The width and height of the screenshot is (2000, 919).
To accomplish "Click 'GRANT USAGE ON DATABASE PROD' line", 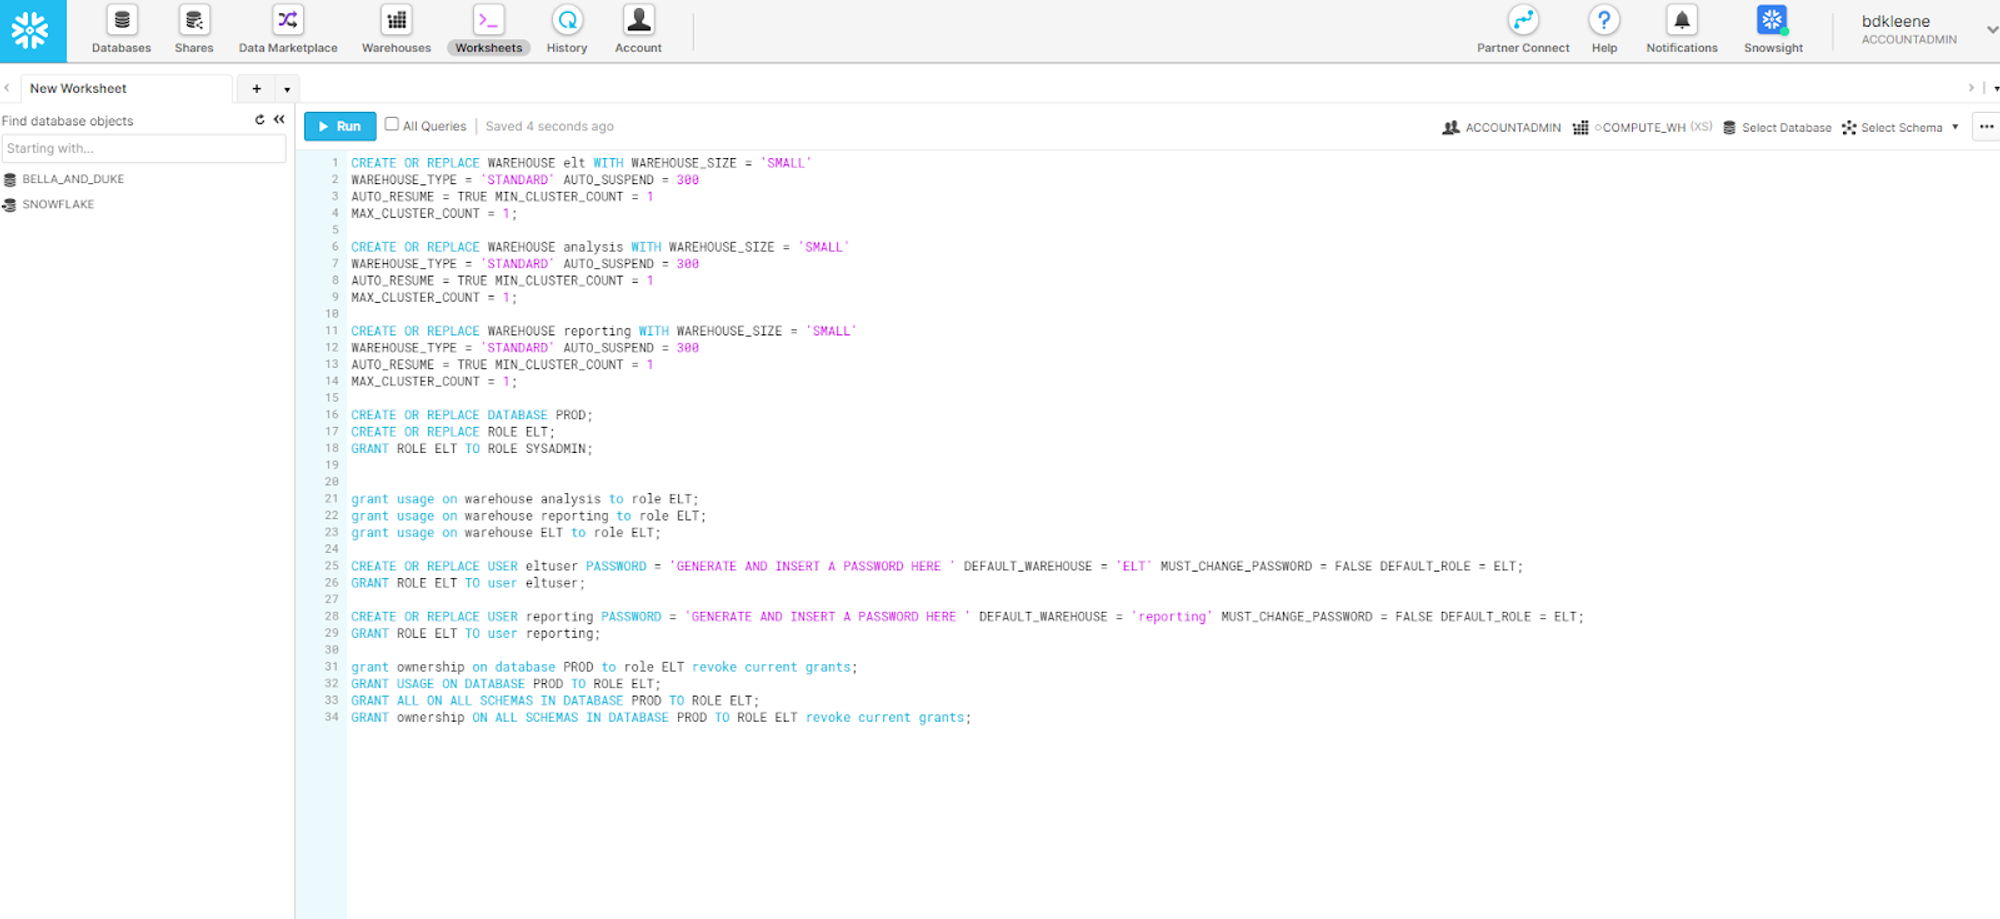I will pyautogui.click(x=506, y=684).
